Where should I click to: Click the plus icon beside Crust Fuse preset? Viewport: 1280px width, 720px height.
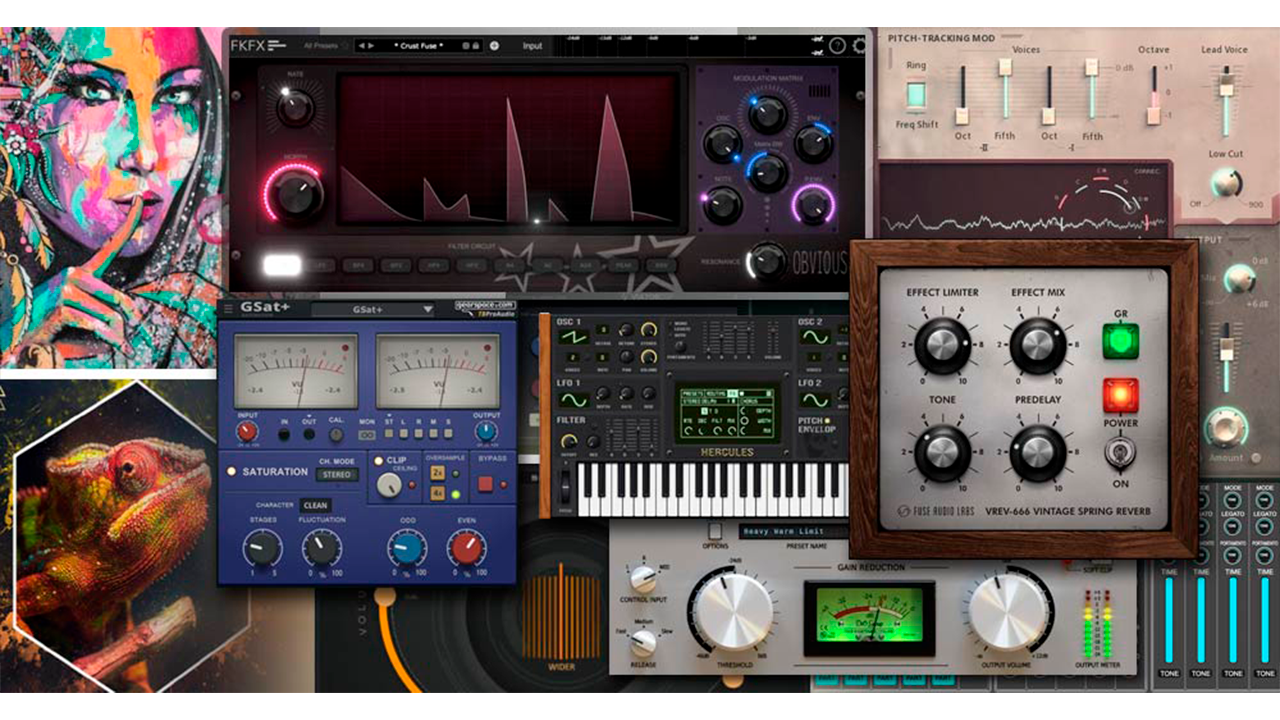tap(494, 46)
